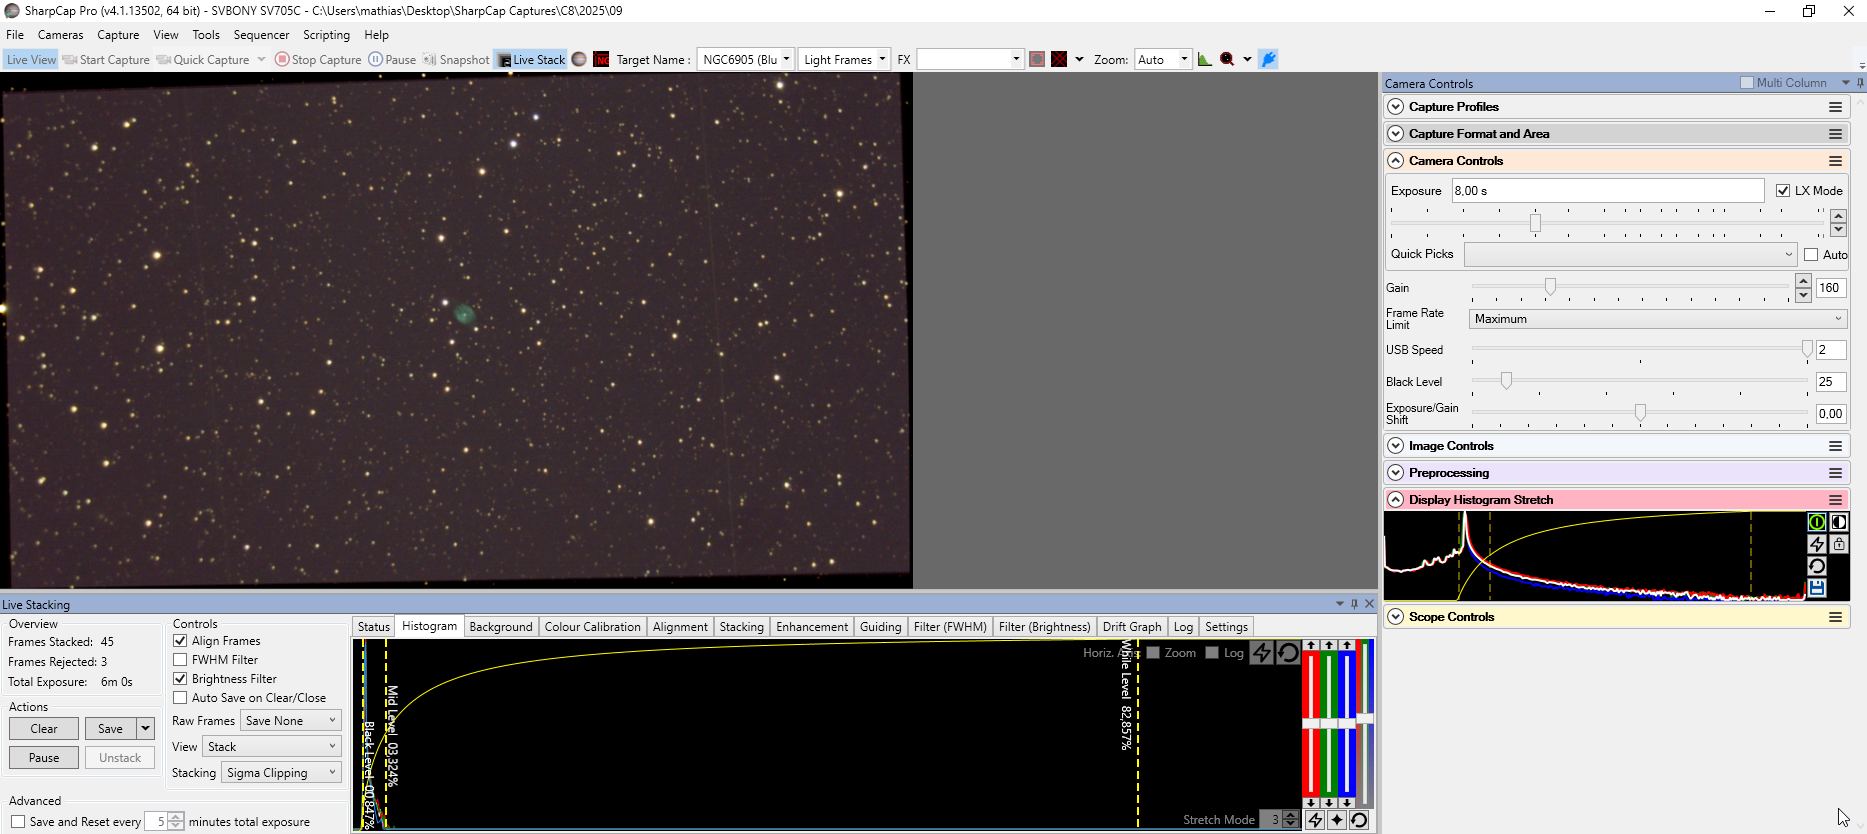Expand the Image Controls section
This screenshot has height=834, width=1867.
[1396, 446]
